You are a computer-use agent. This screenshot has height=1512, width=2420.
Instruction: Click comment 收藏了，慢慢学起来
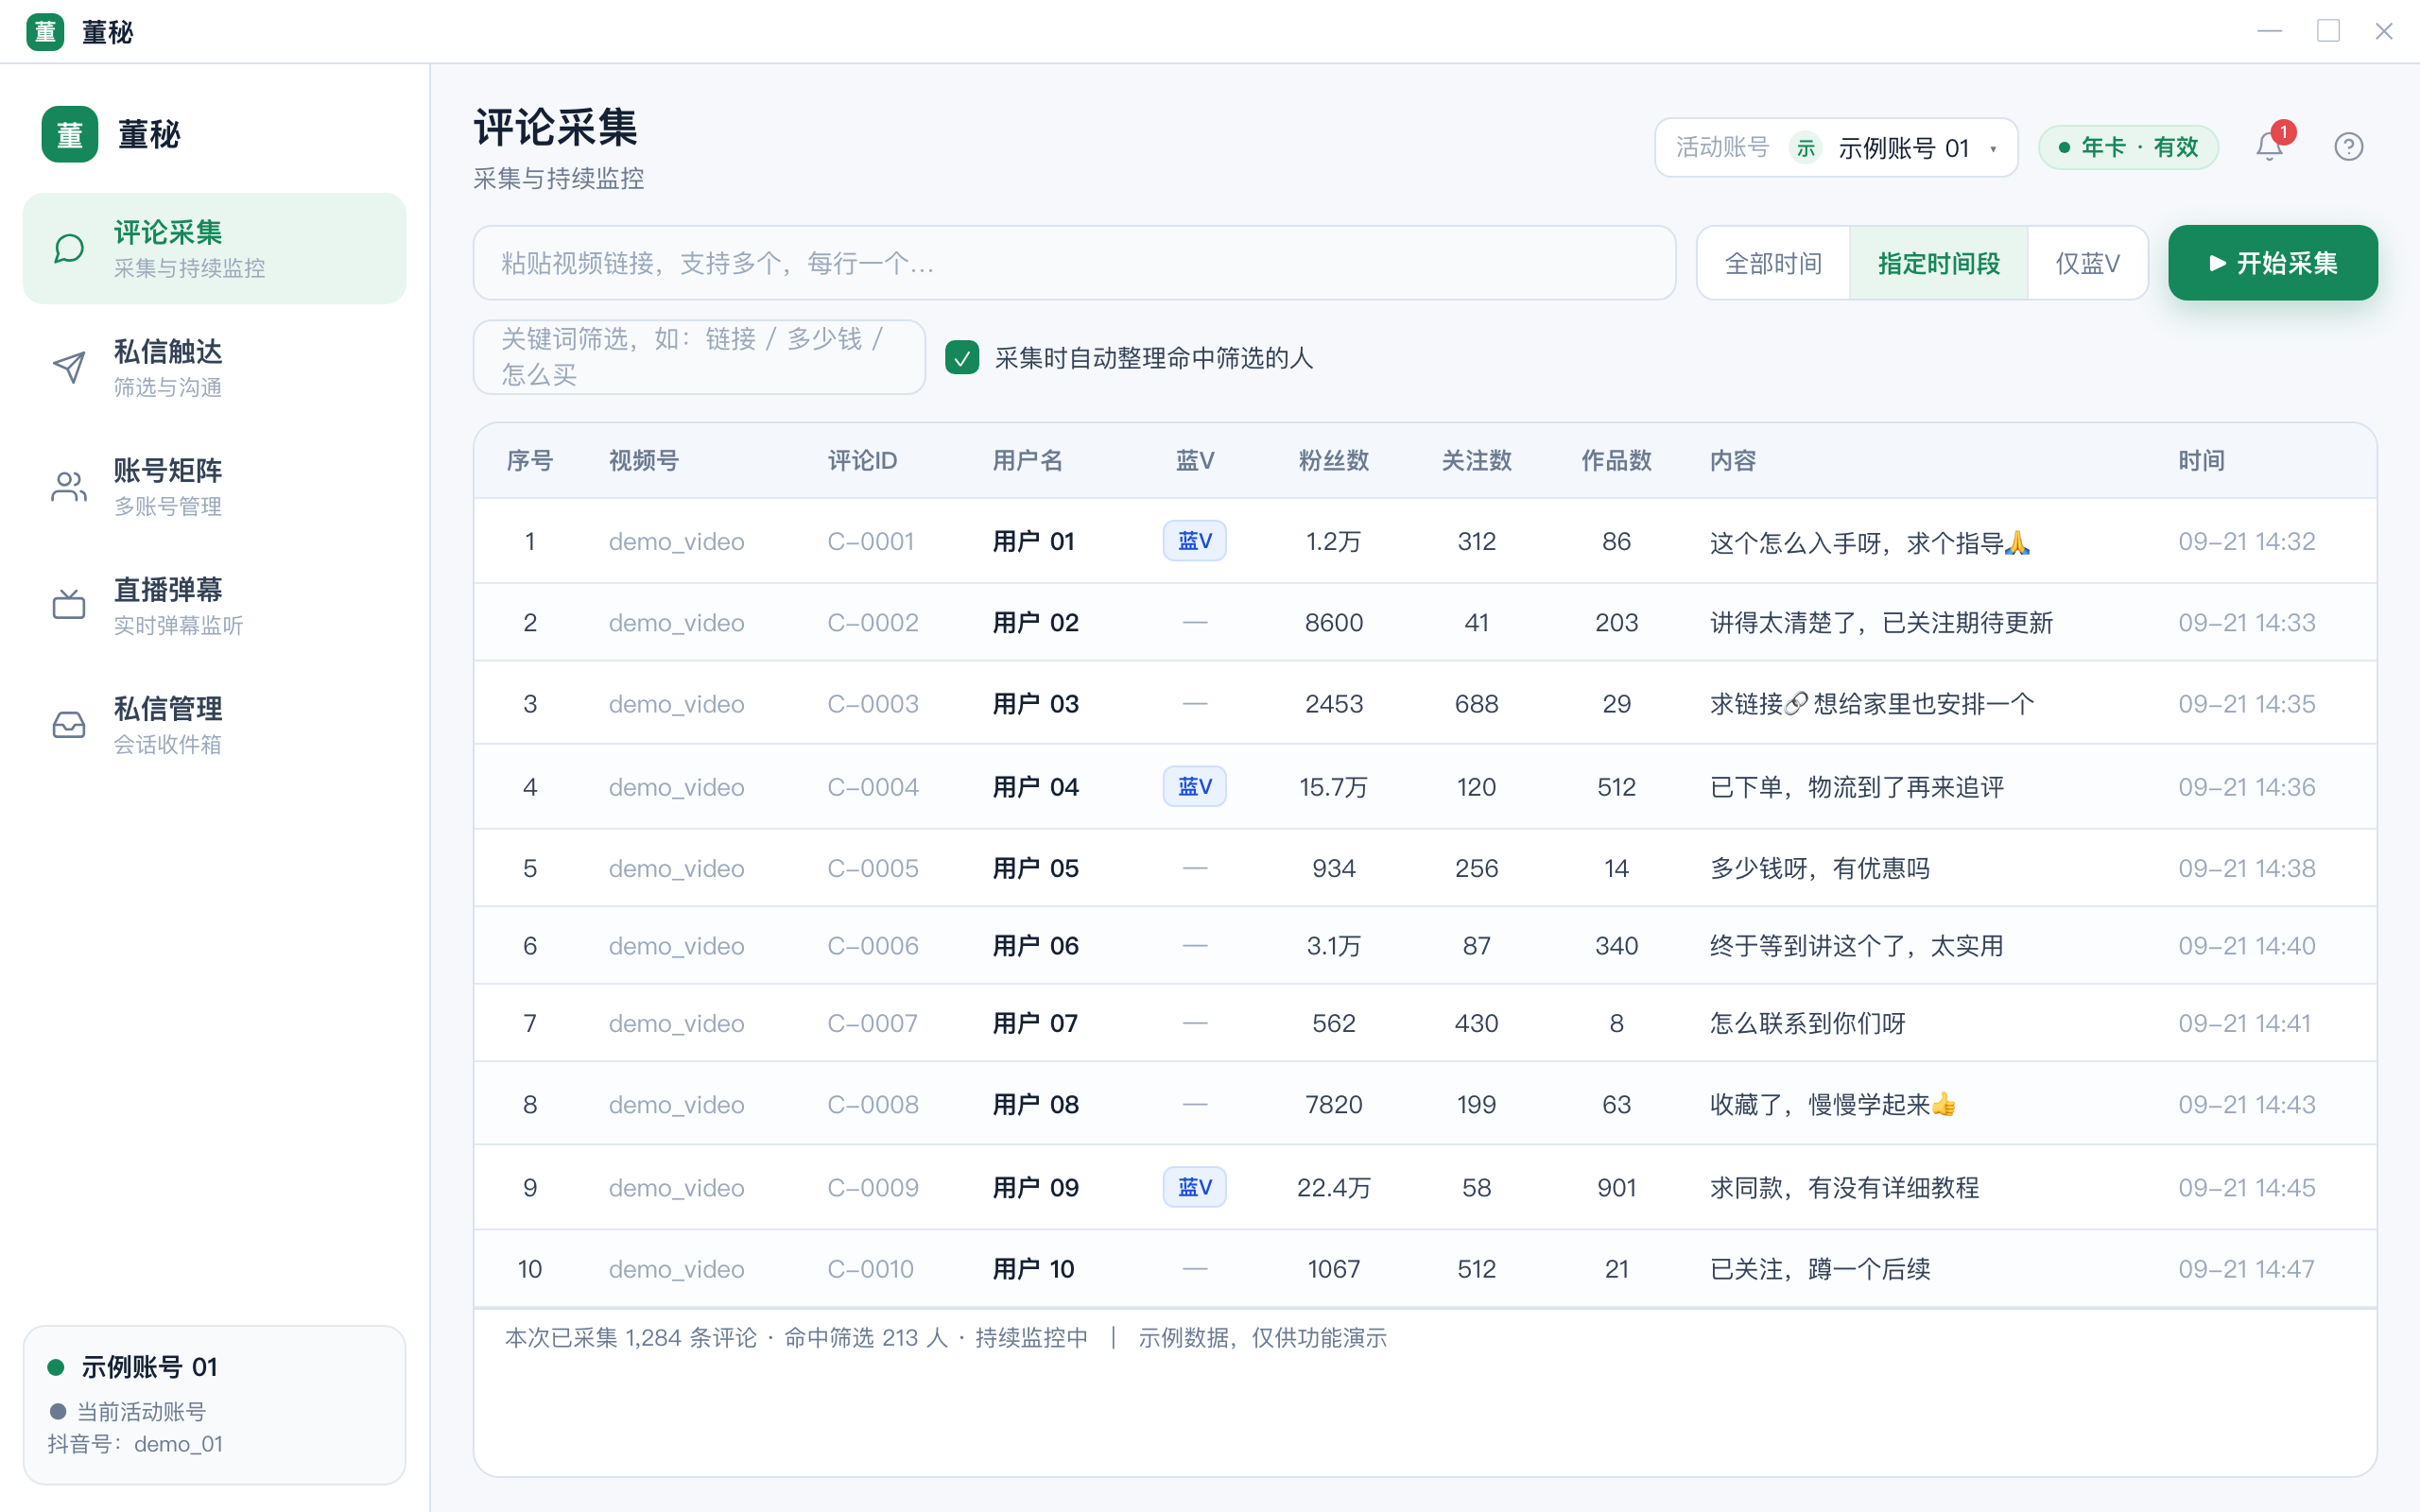pyautogui.click(x=1832, y=1105)
